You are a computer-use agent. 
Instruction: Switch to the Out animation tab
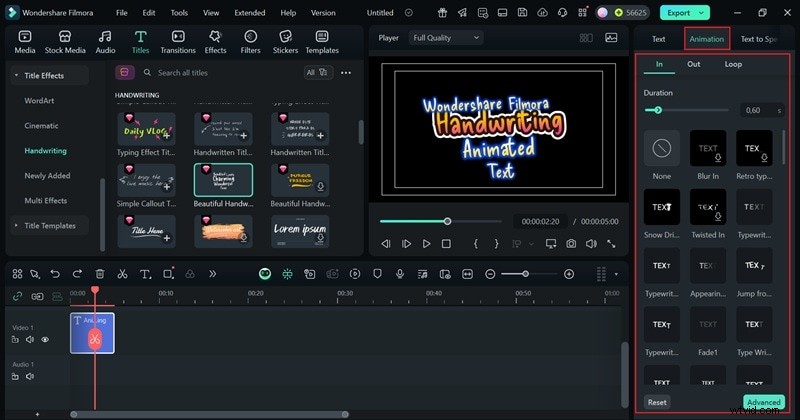coord(693,64)
